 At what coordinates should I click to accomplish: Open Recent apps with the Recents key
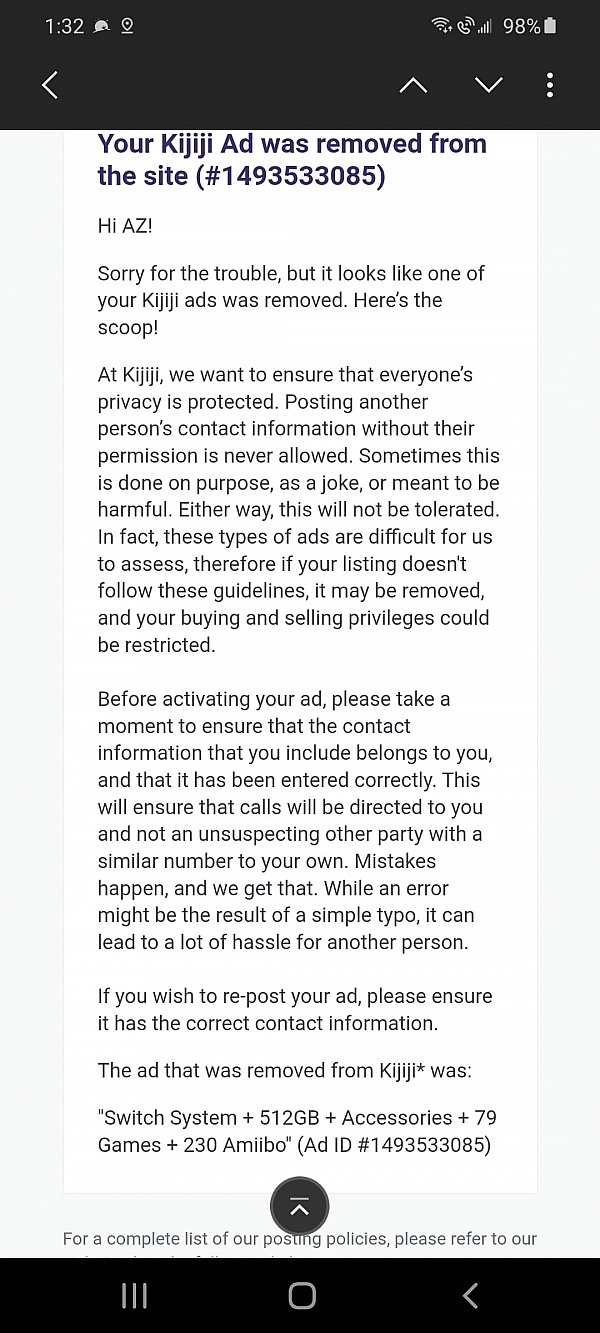(x=133, y=1295)
